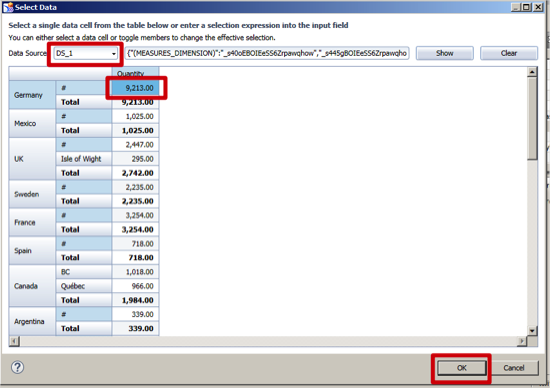550x389 pixels.
Task: Select France # cell 3,254.00
Action: click(135, 215)
